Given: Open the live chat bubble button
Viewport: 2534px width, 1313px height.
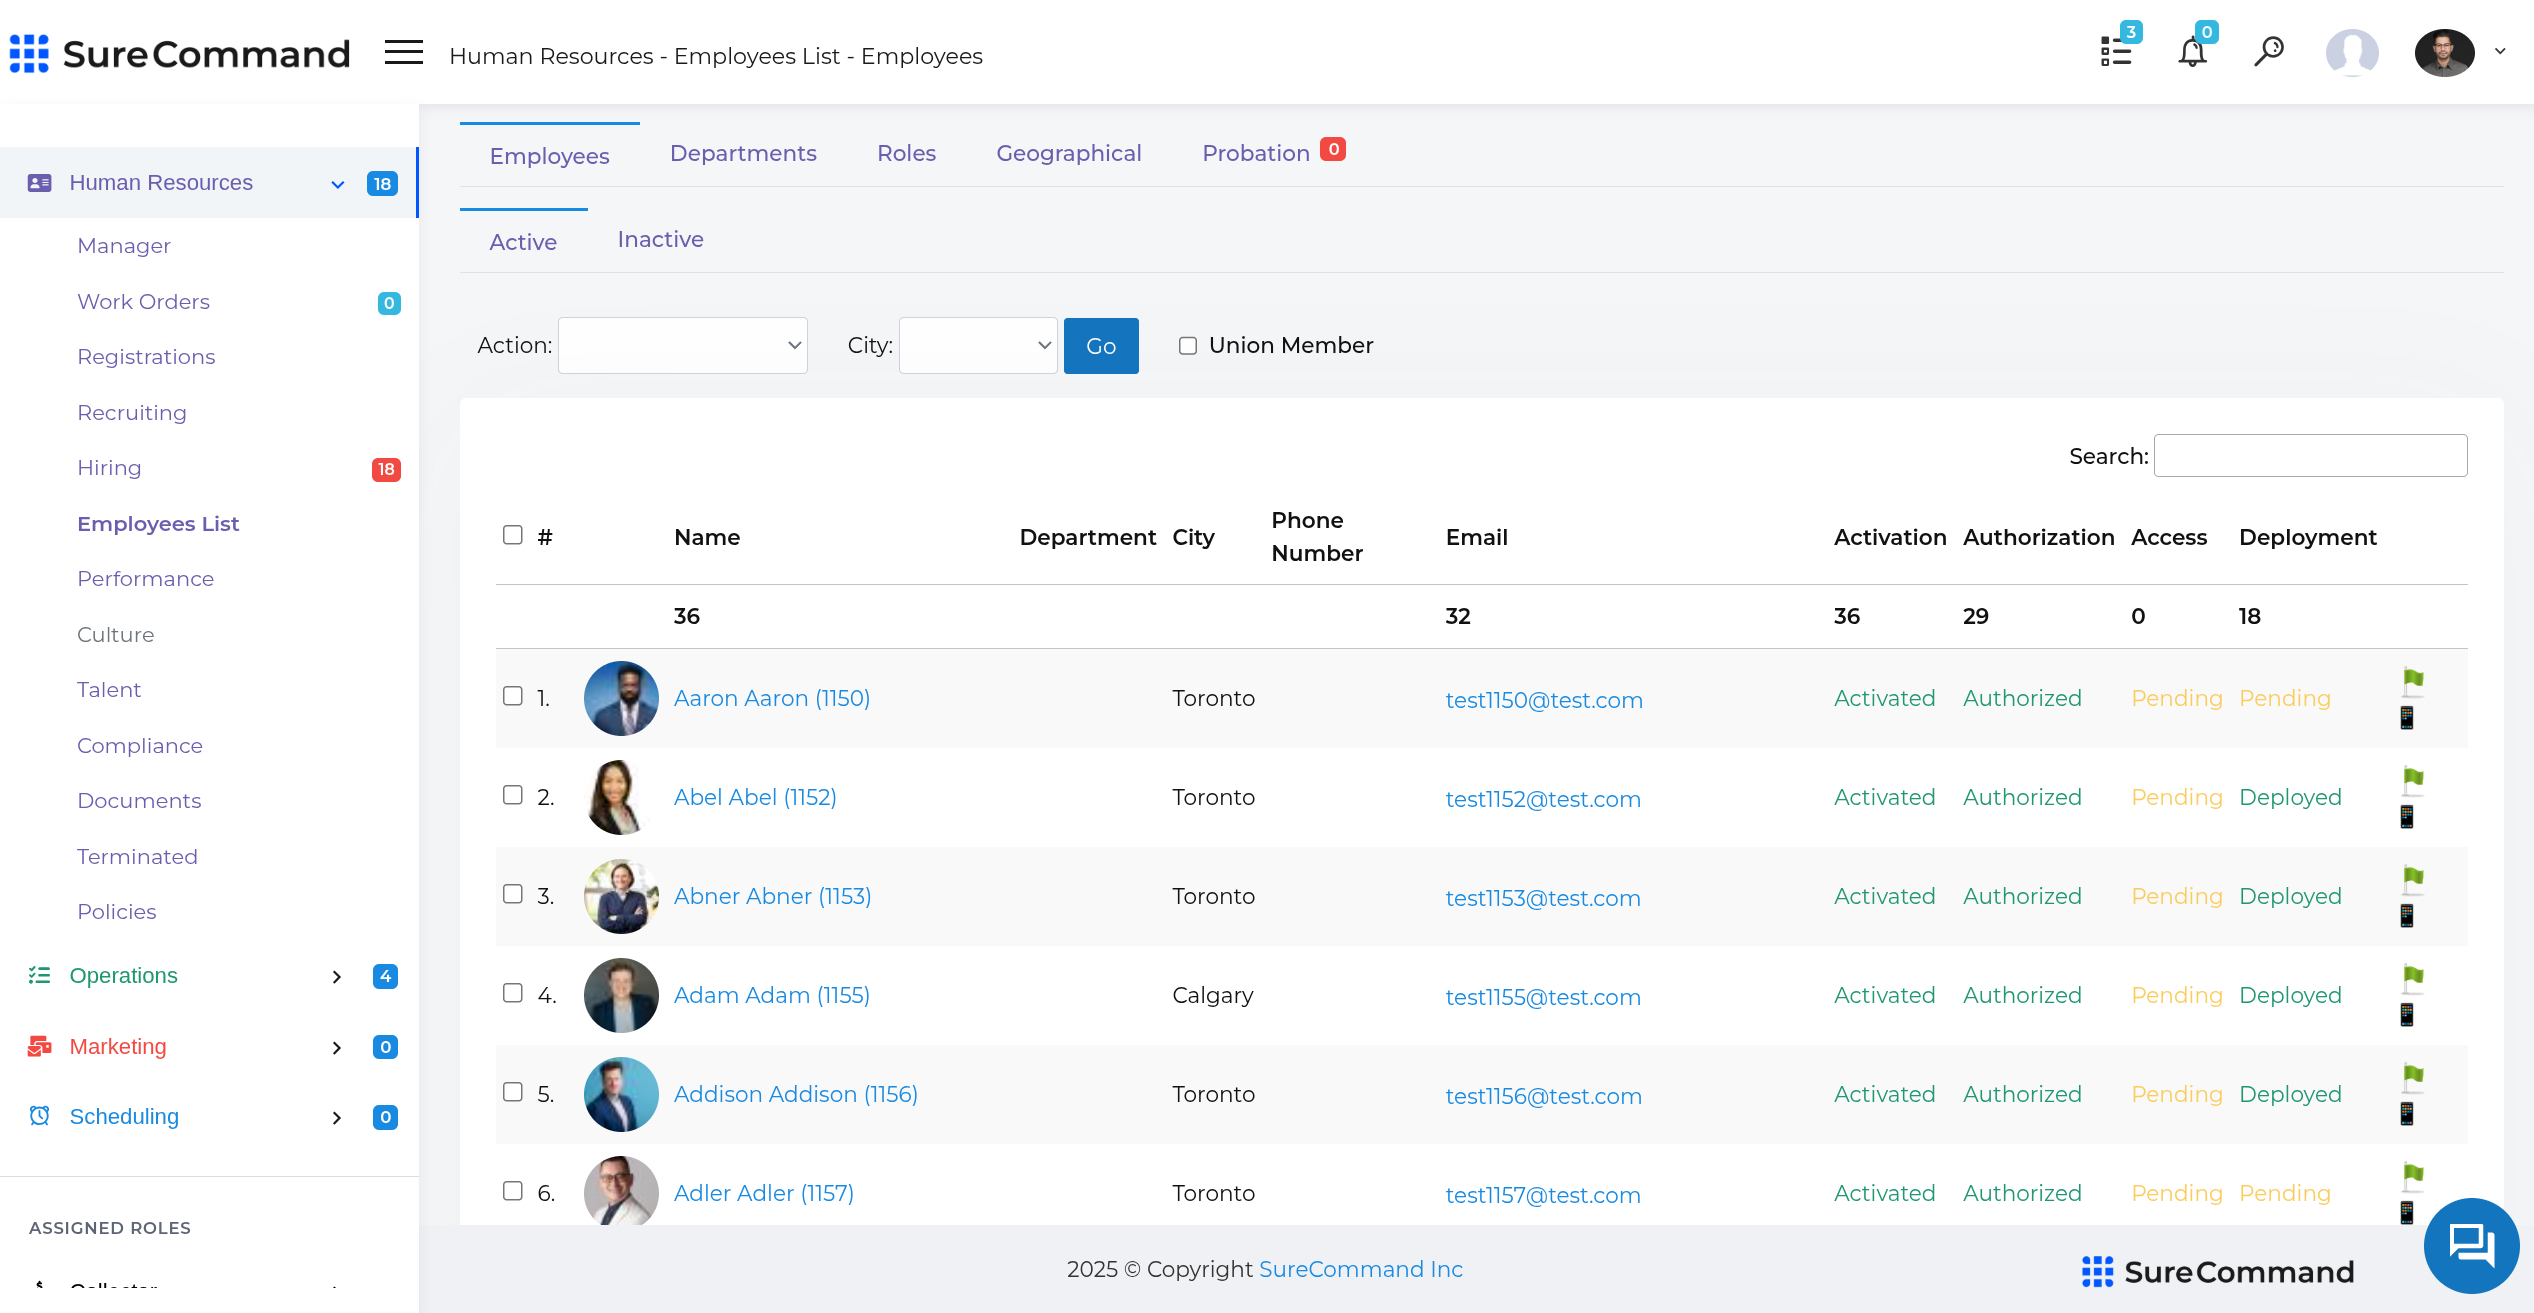Looking at the screenshot, I should 2471,1245.
